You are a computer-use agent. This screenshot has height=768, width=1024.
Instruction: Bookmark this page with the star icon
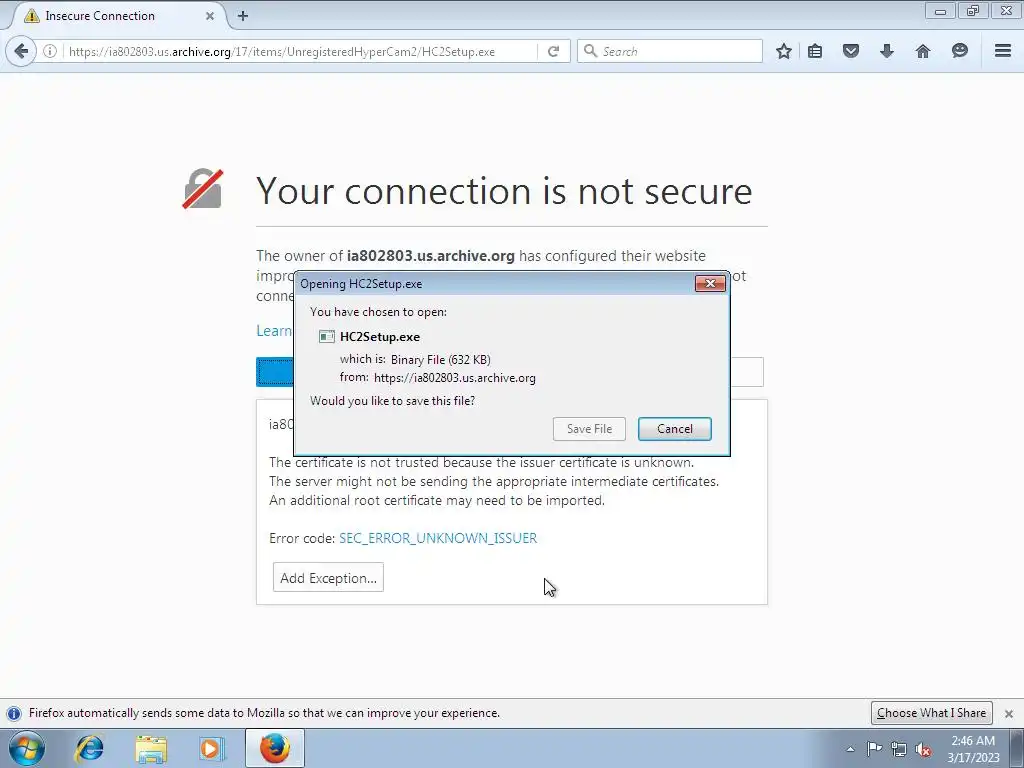pos(784,51)
